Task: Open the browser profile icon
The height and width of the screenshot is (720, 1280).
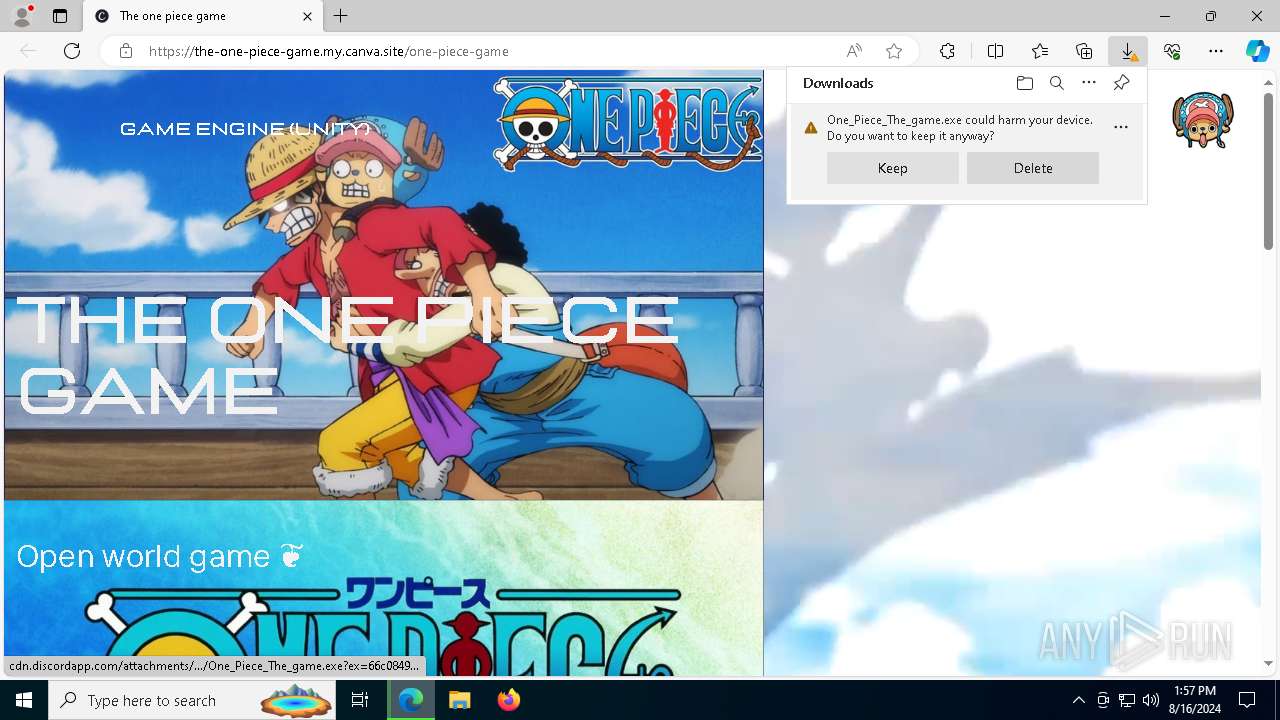Action: [22, 16]
